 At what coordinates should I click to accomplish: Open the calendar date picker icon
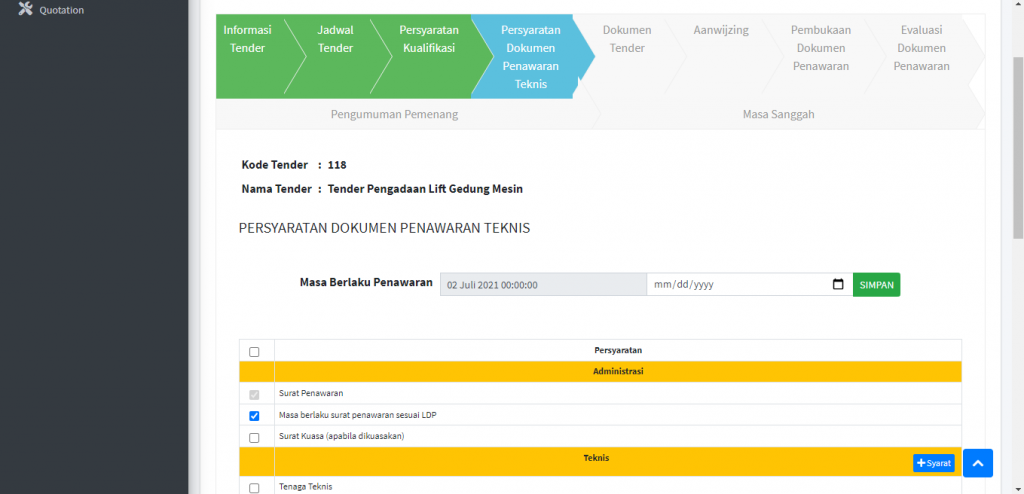click(x=839, y=285)
